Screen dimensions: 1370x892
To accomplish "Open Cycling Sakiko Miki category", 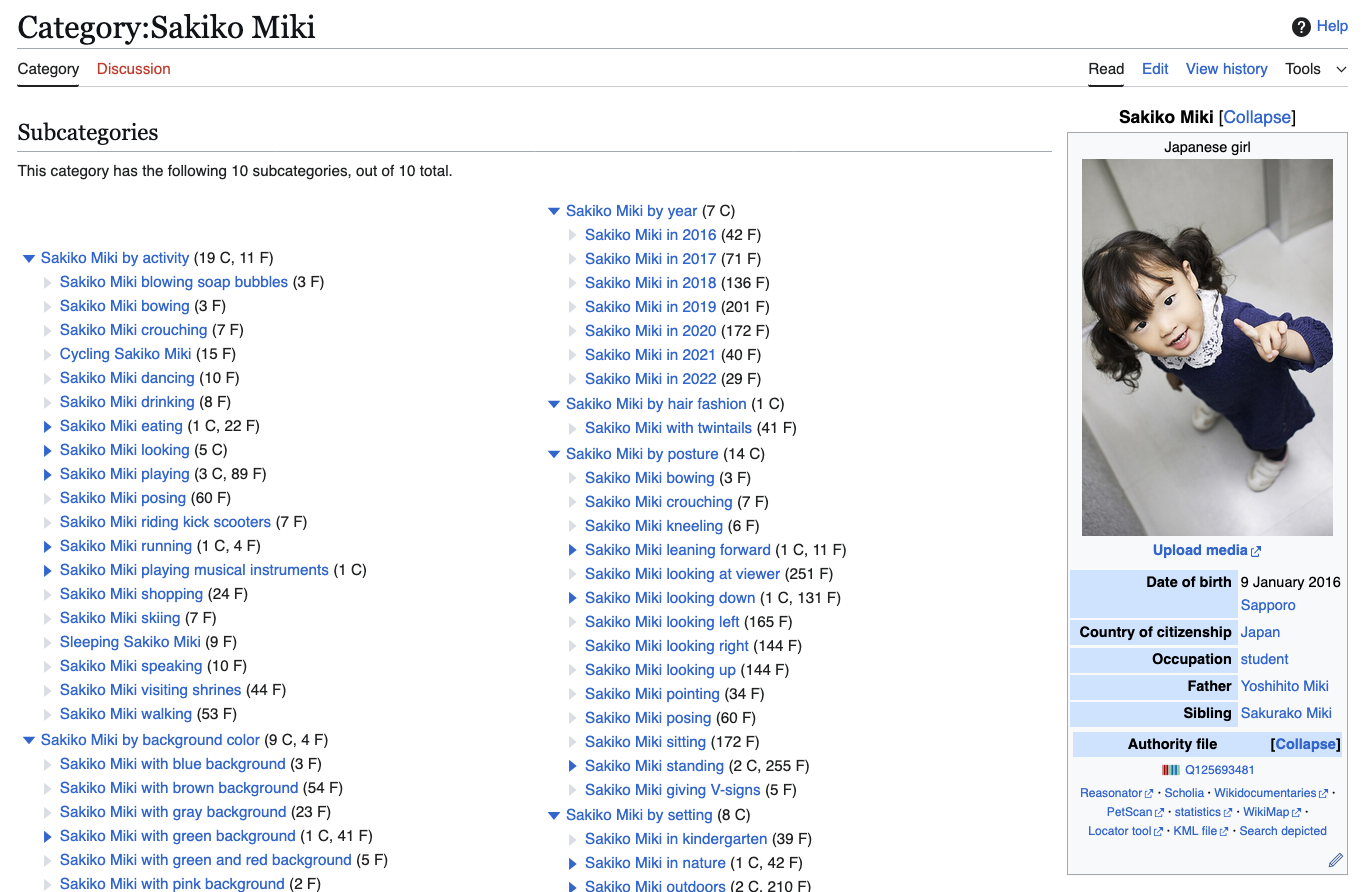I will click(125, 354).
